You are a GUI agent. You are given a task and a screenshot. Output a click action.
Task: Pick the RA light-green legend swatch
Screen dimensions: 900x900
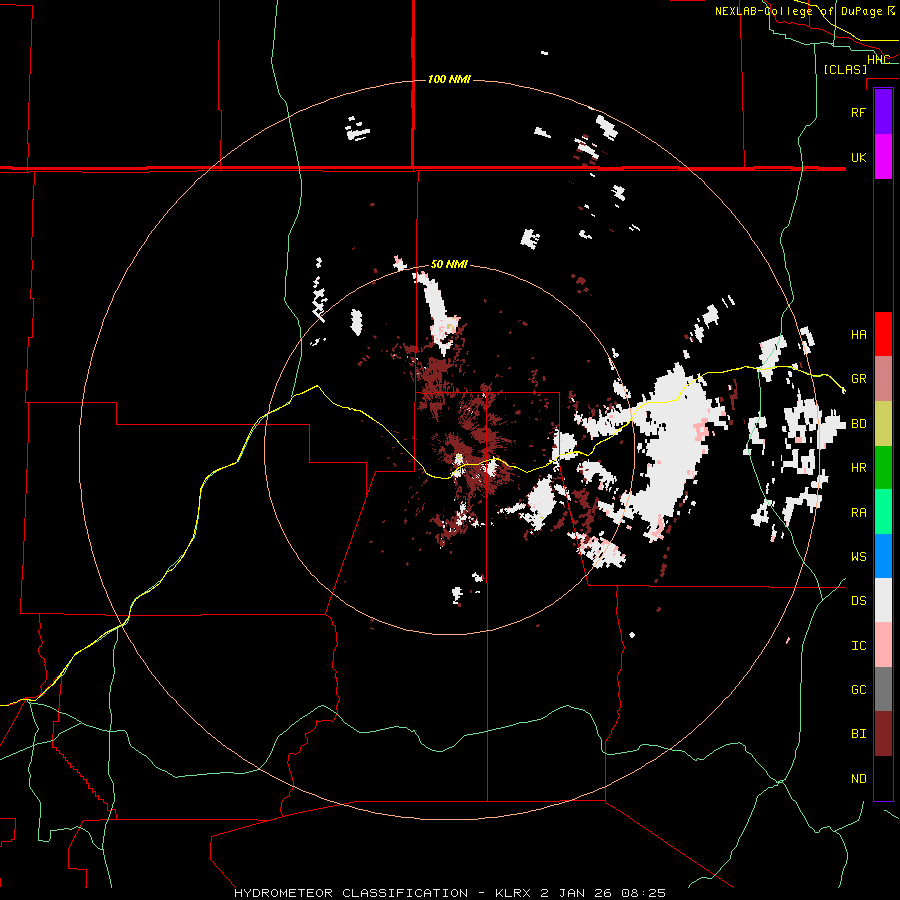click(x=883, y=512)
